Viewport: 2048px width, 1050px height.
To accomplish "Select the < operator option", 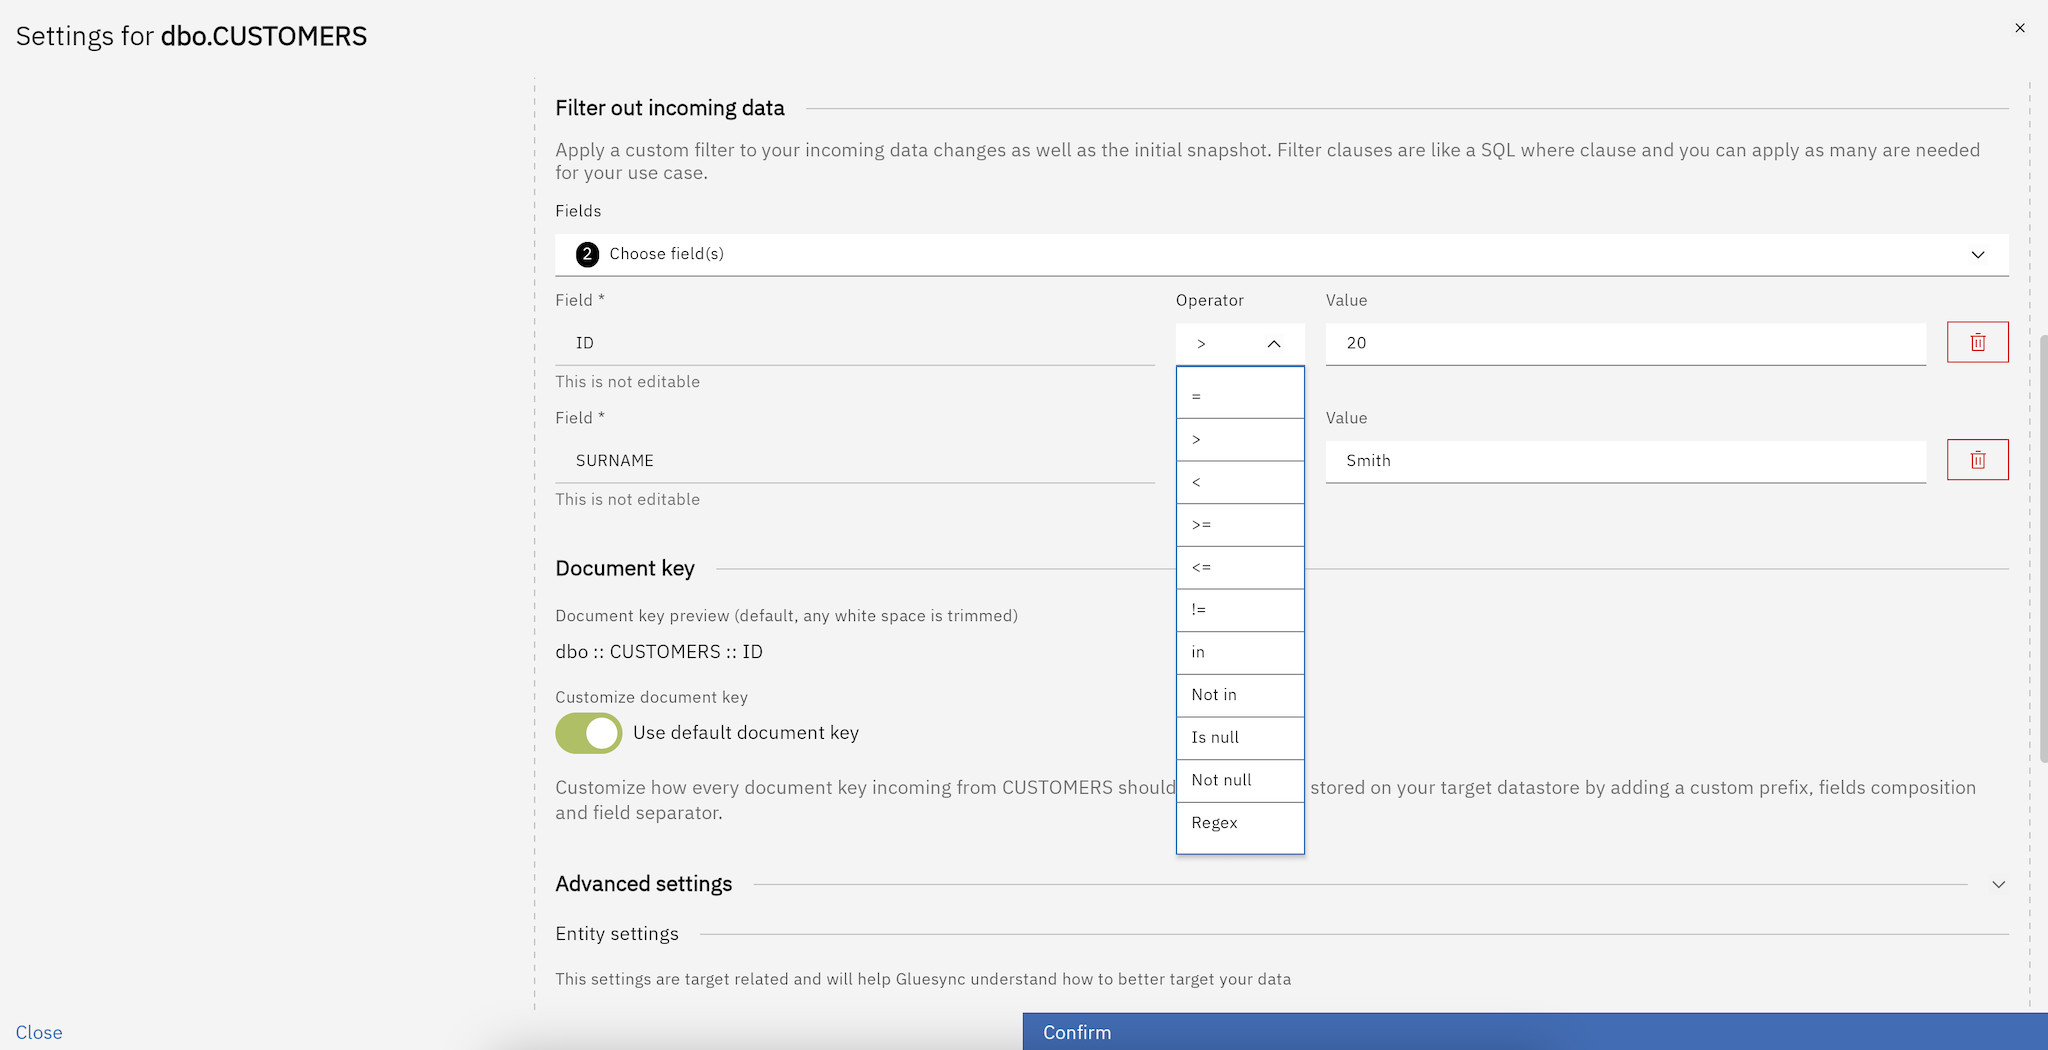I will pyautogui.click(x=1240, y=482).
